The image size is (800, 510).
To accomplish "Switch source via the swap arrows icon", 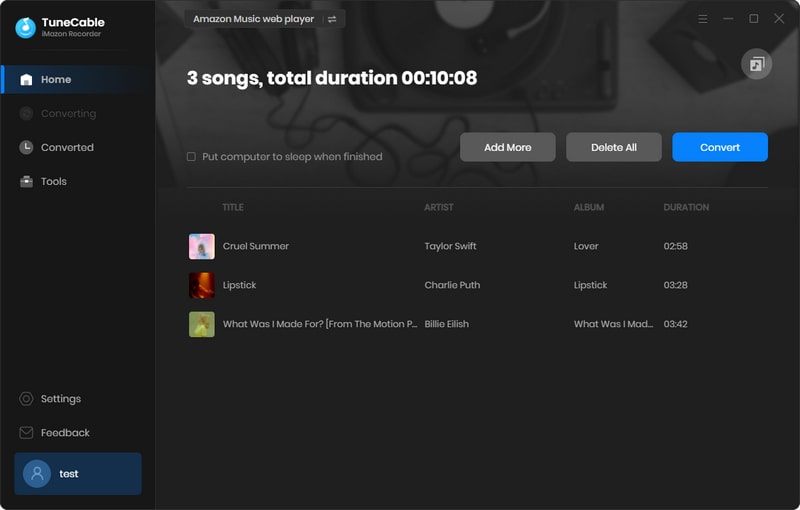I will pos(332,19).
